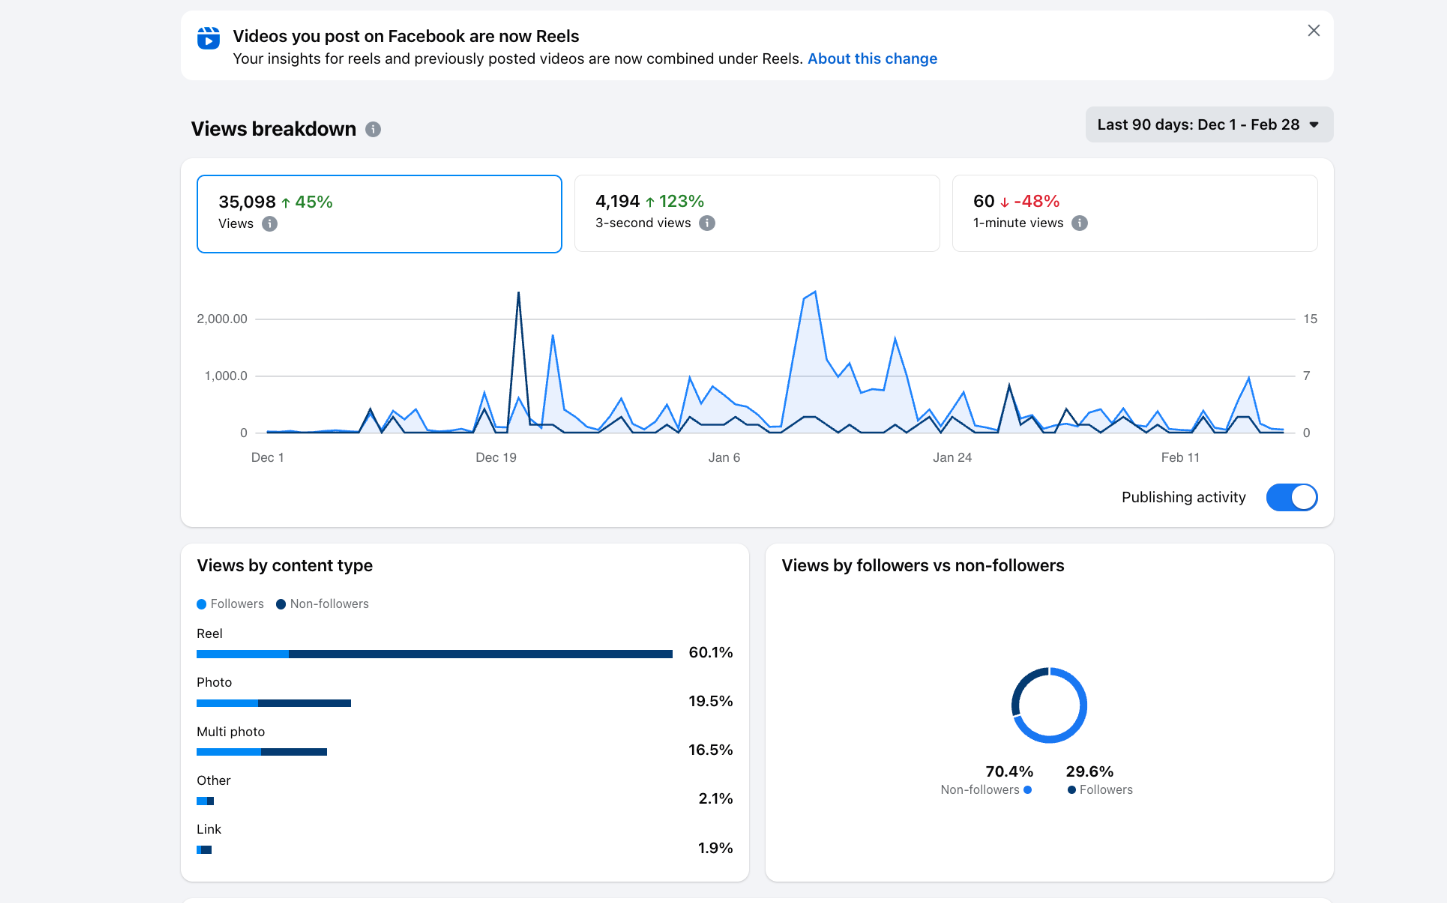
Task: Dismiss the Reels notification banner
Action: [x=1313, y=31]
